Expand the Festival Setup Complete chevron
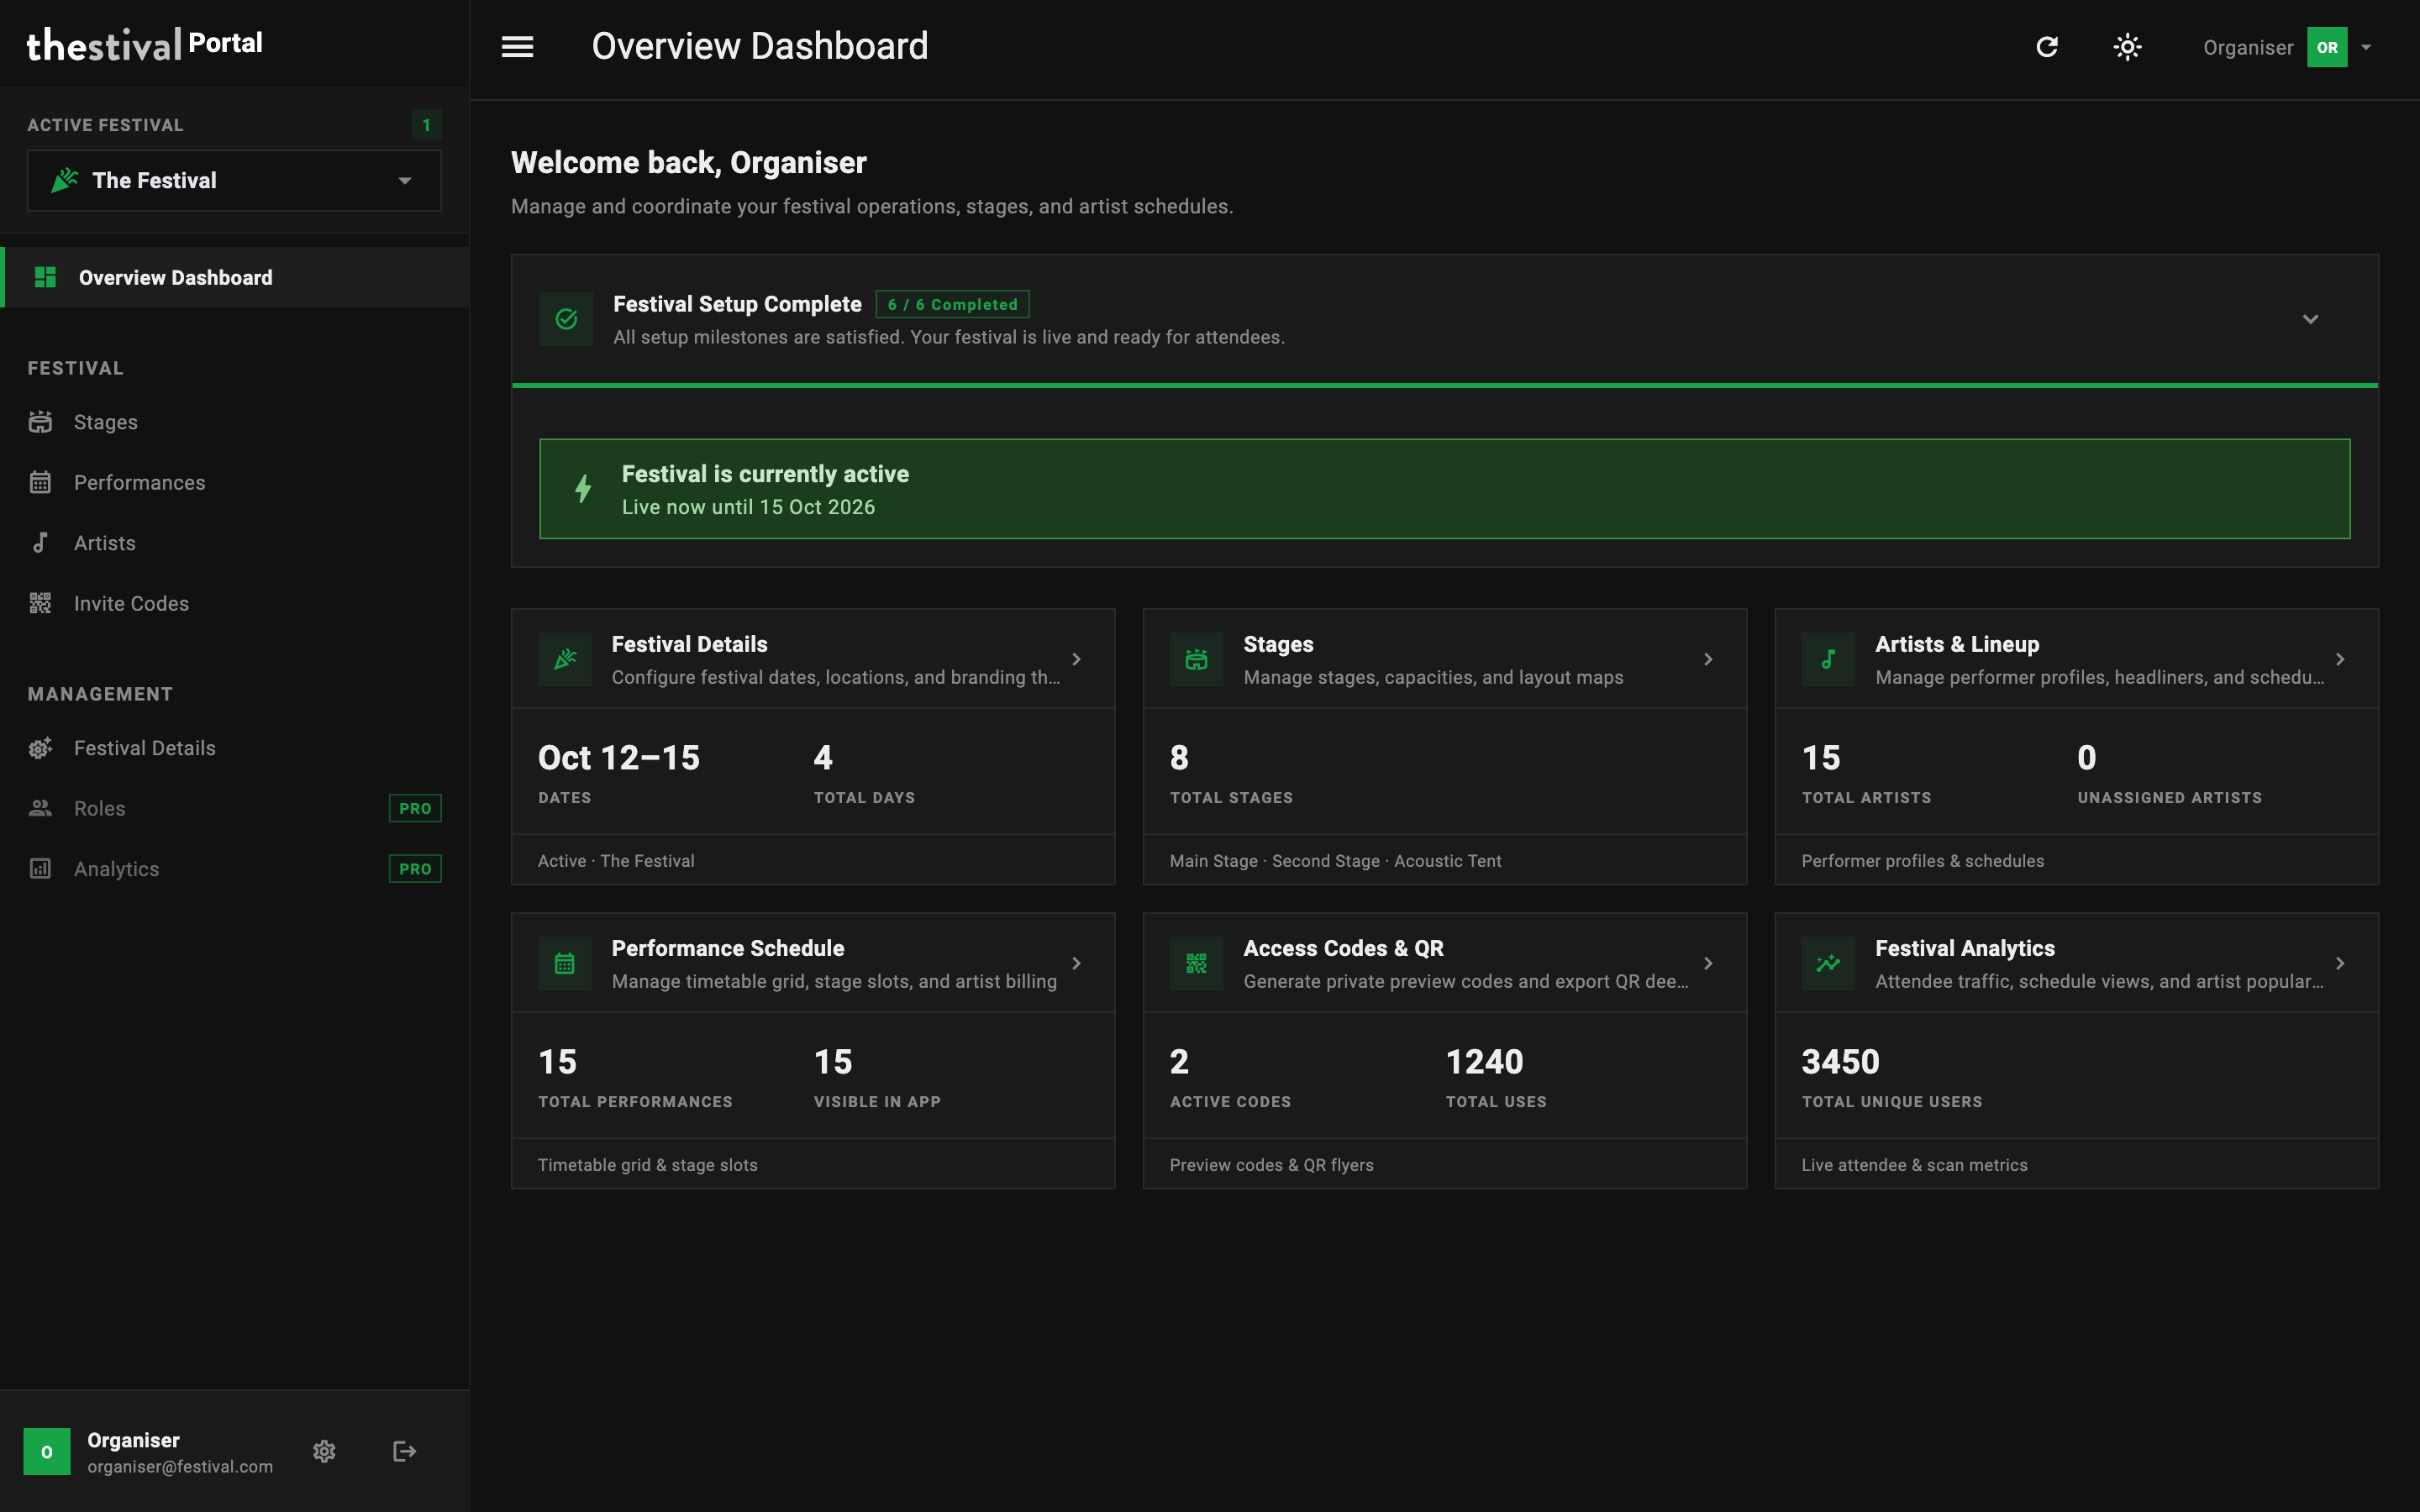The image size is (2420, 1512). (2310, 319)
